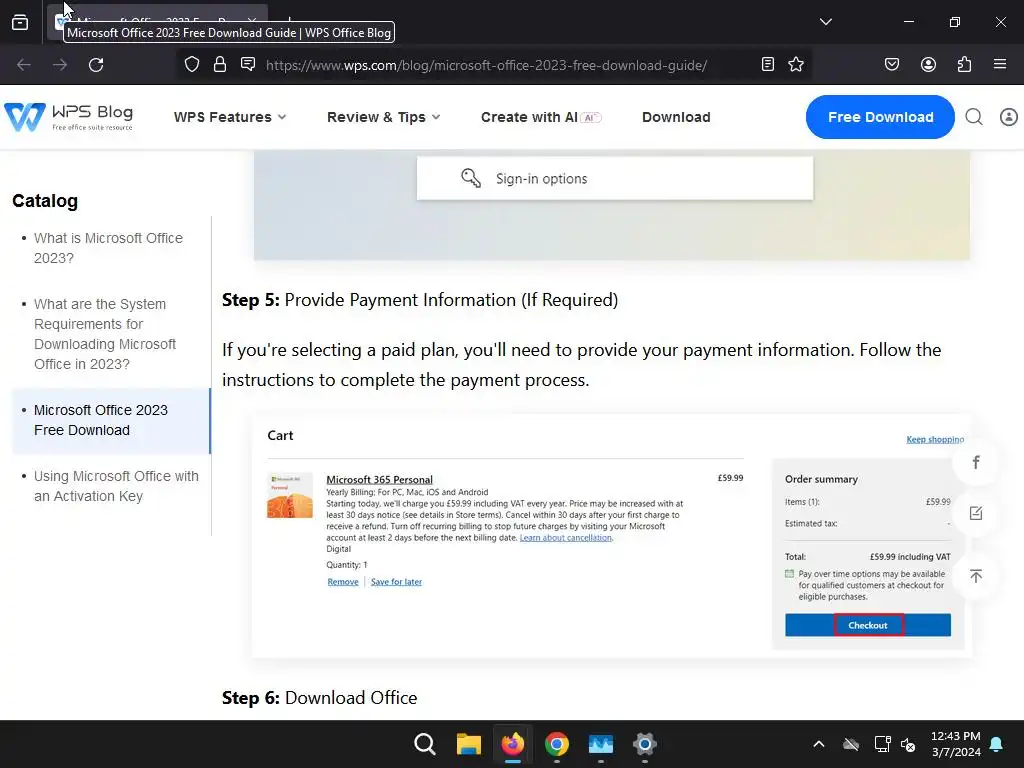This screenshot has width=1024, height=768.
Task: Click address bar URL field
Action: click(486, 65)
